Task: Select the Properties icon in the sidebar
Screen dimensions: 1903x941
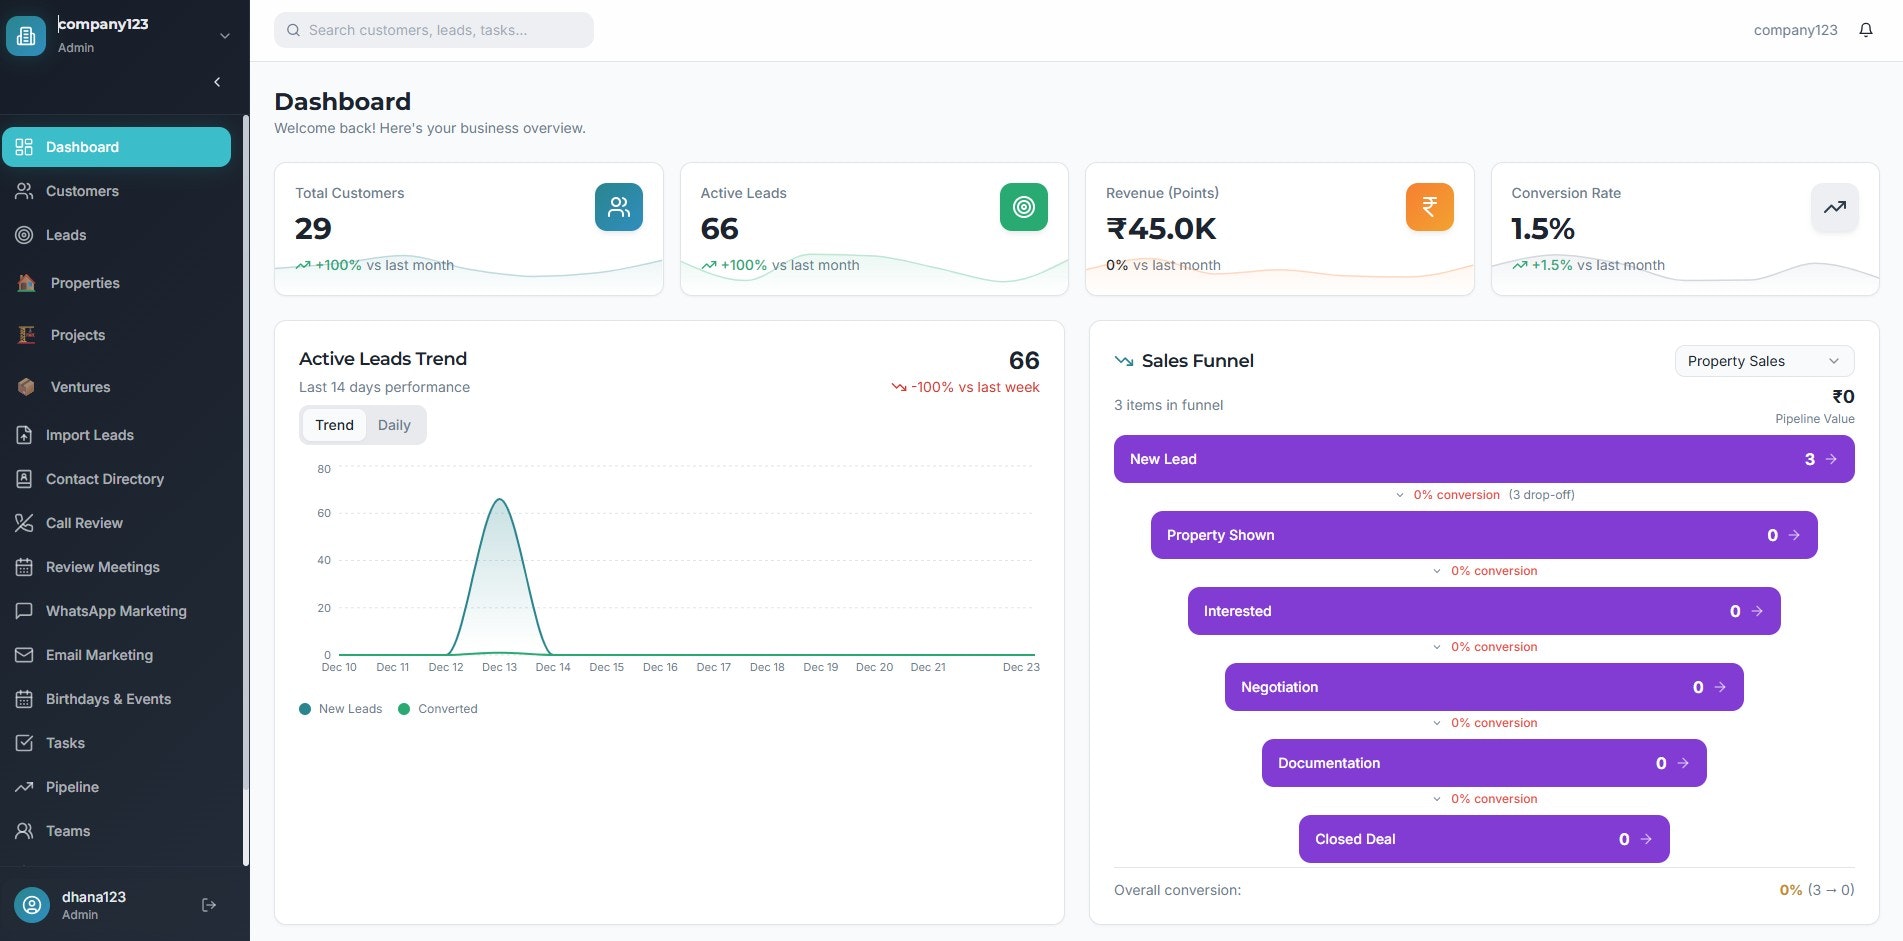Action: (x=25, y=283)
